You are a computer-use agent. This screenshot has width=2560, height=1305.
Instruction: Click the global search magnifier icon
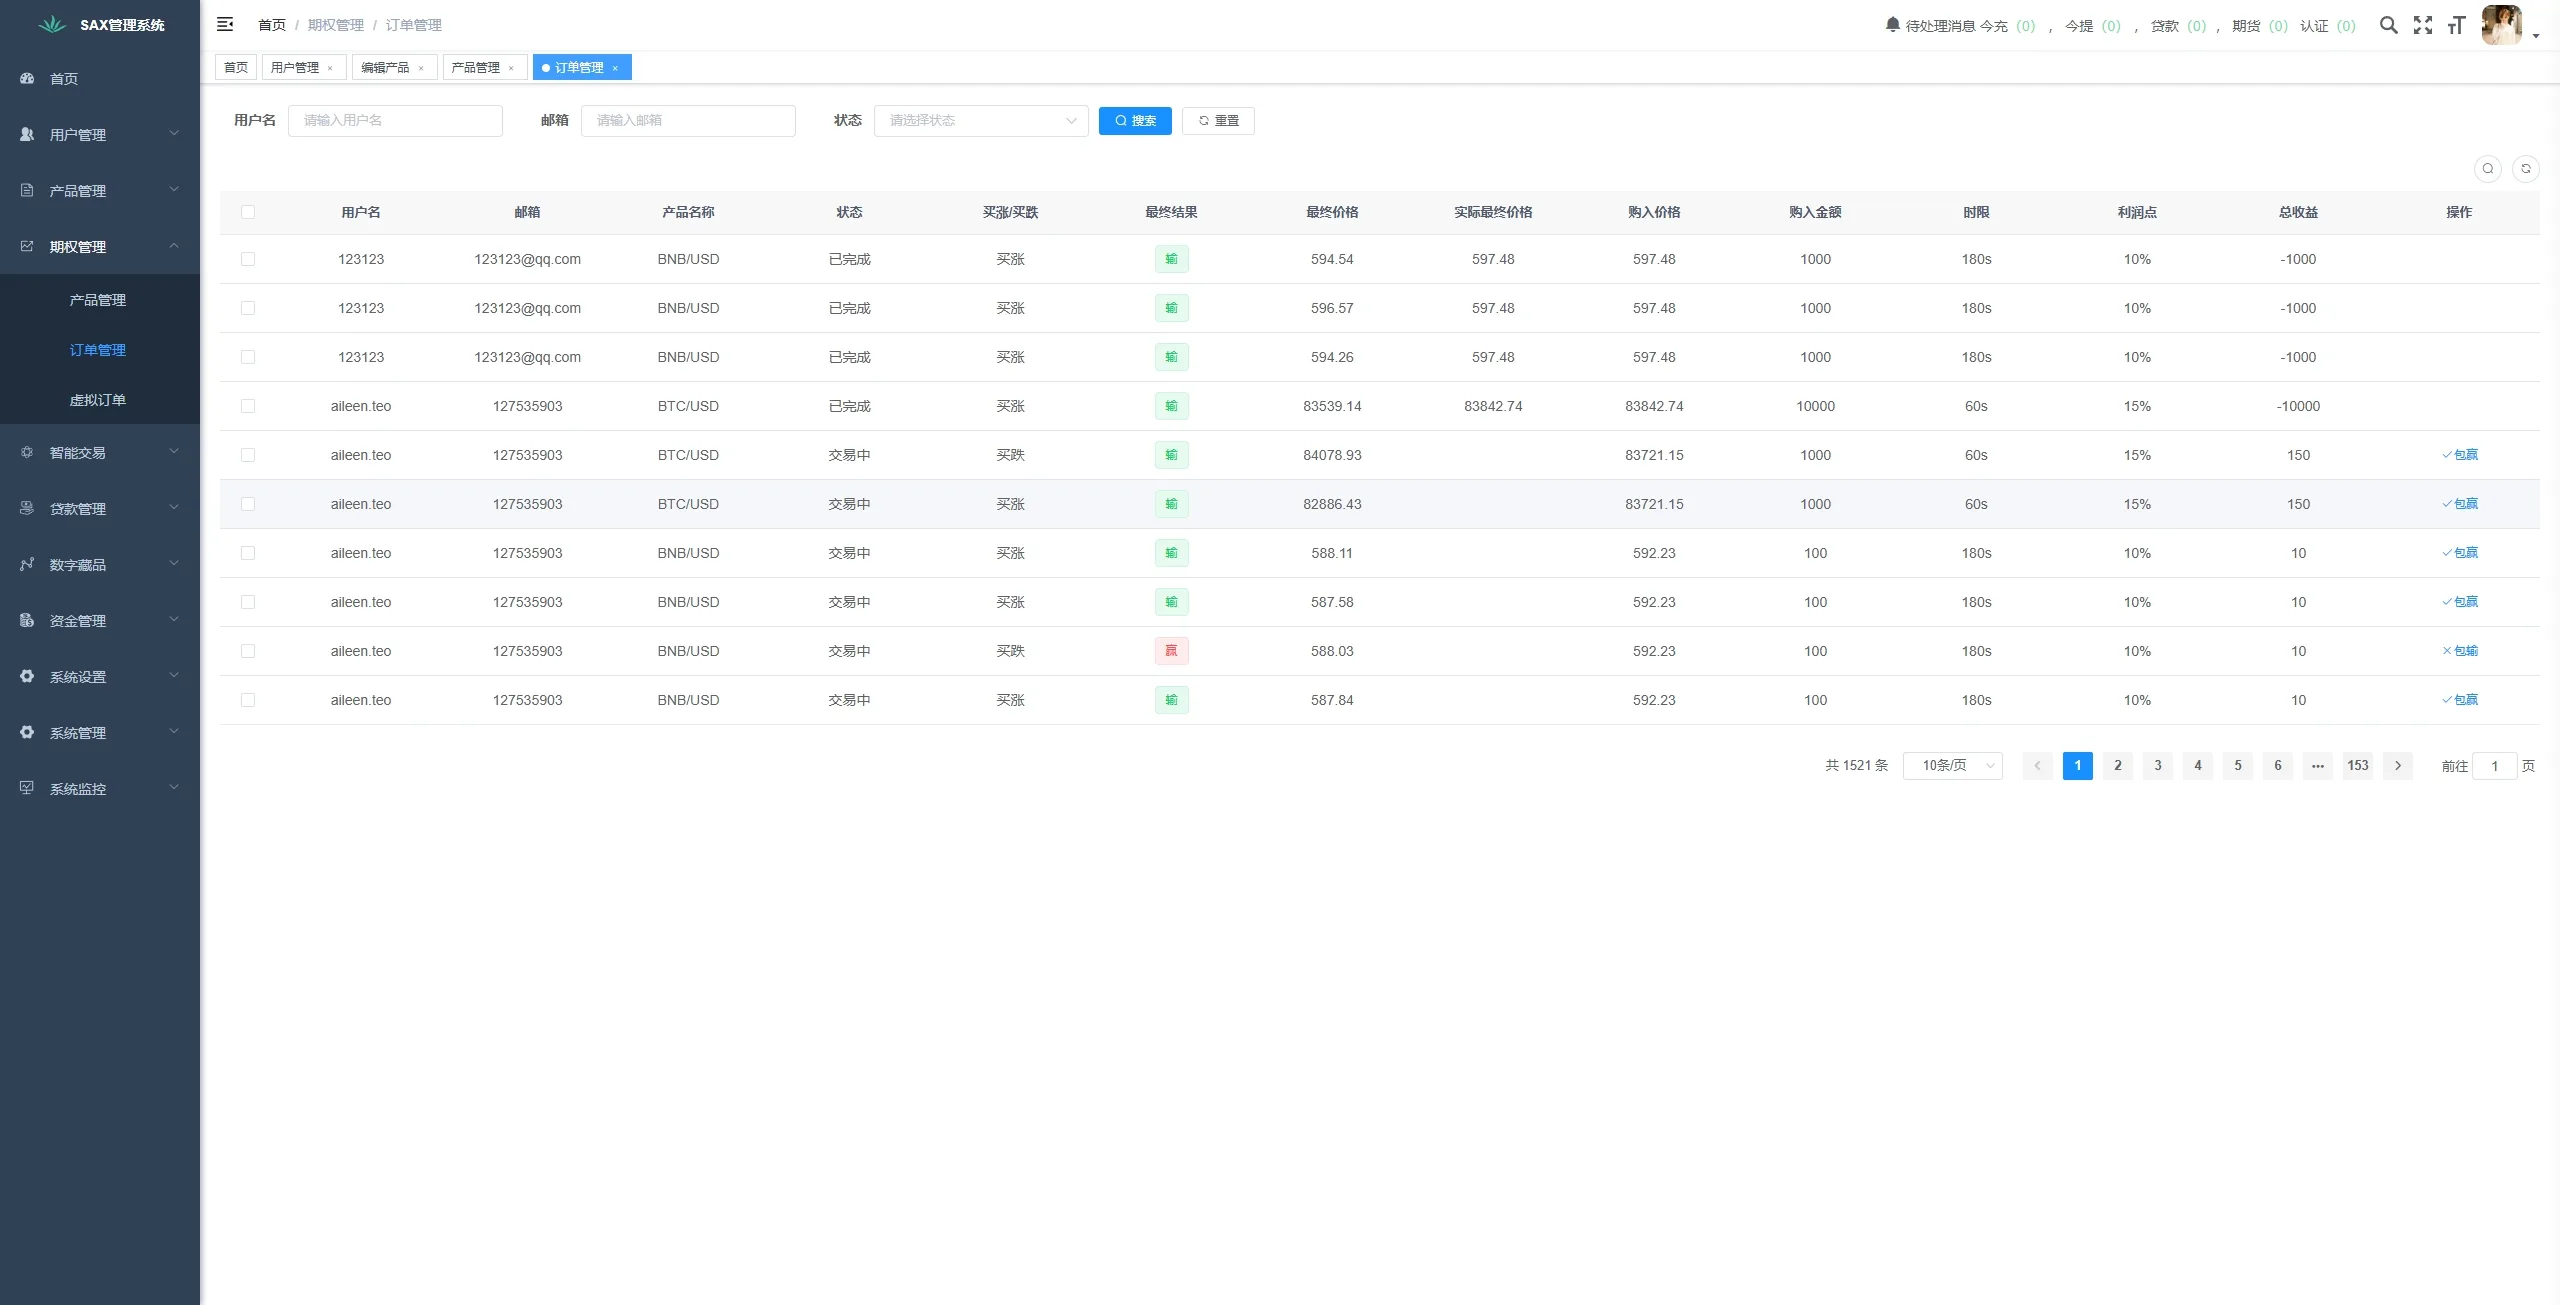(x=2388, y=25)
